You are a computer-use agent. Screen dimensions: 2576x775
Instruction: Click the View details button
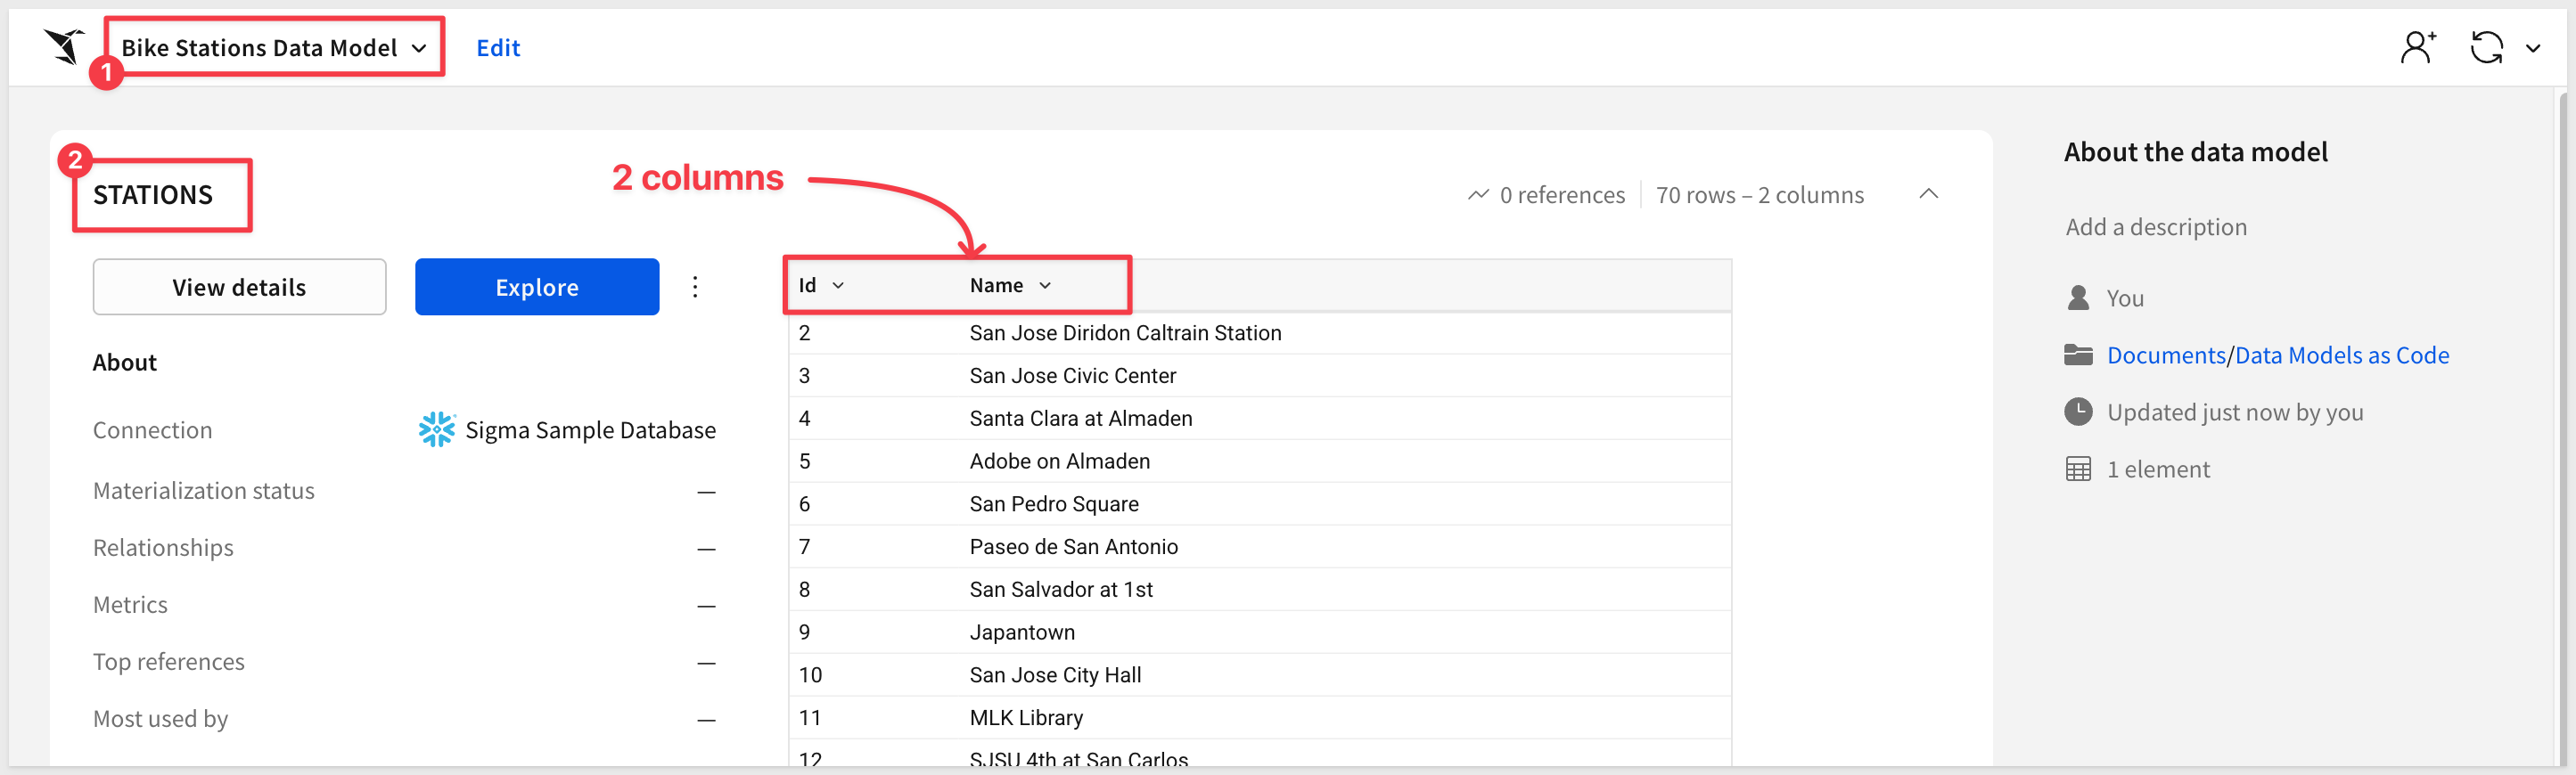coord(239,287)
